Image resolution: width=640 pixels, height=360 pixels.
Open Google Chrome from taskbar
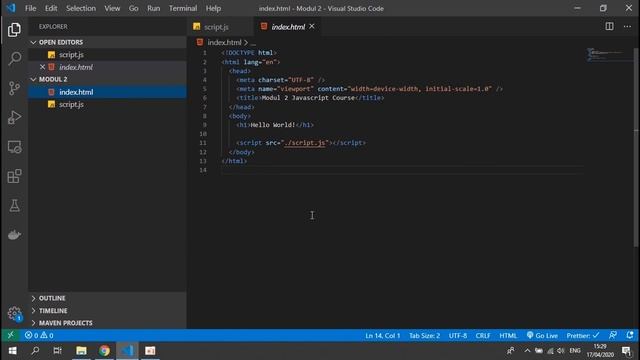click(x=104, y=351)
